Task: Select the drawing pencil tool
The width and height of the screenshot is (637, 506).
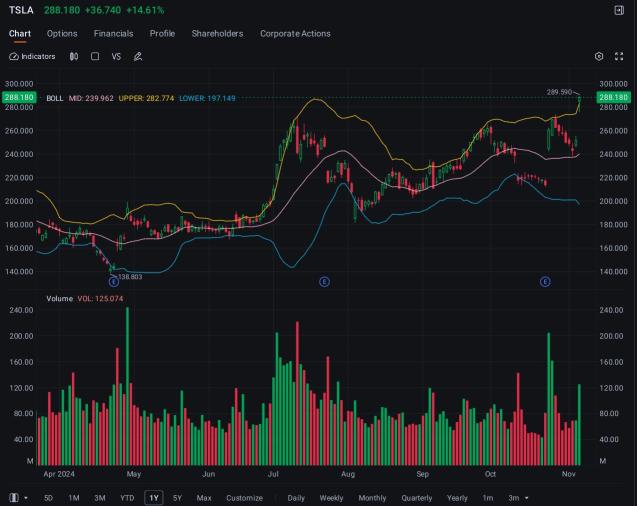Action: point(138,56)
